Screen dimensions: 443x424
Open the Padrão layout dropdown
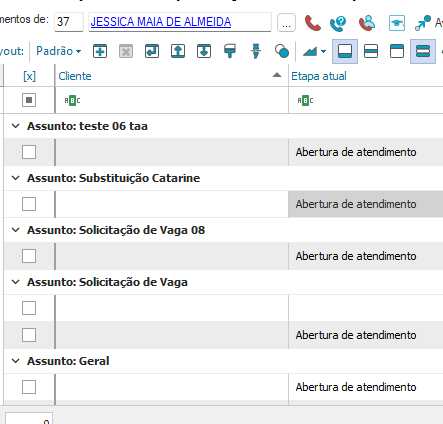[59, 51]
